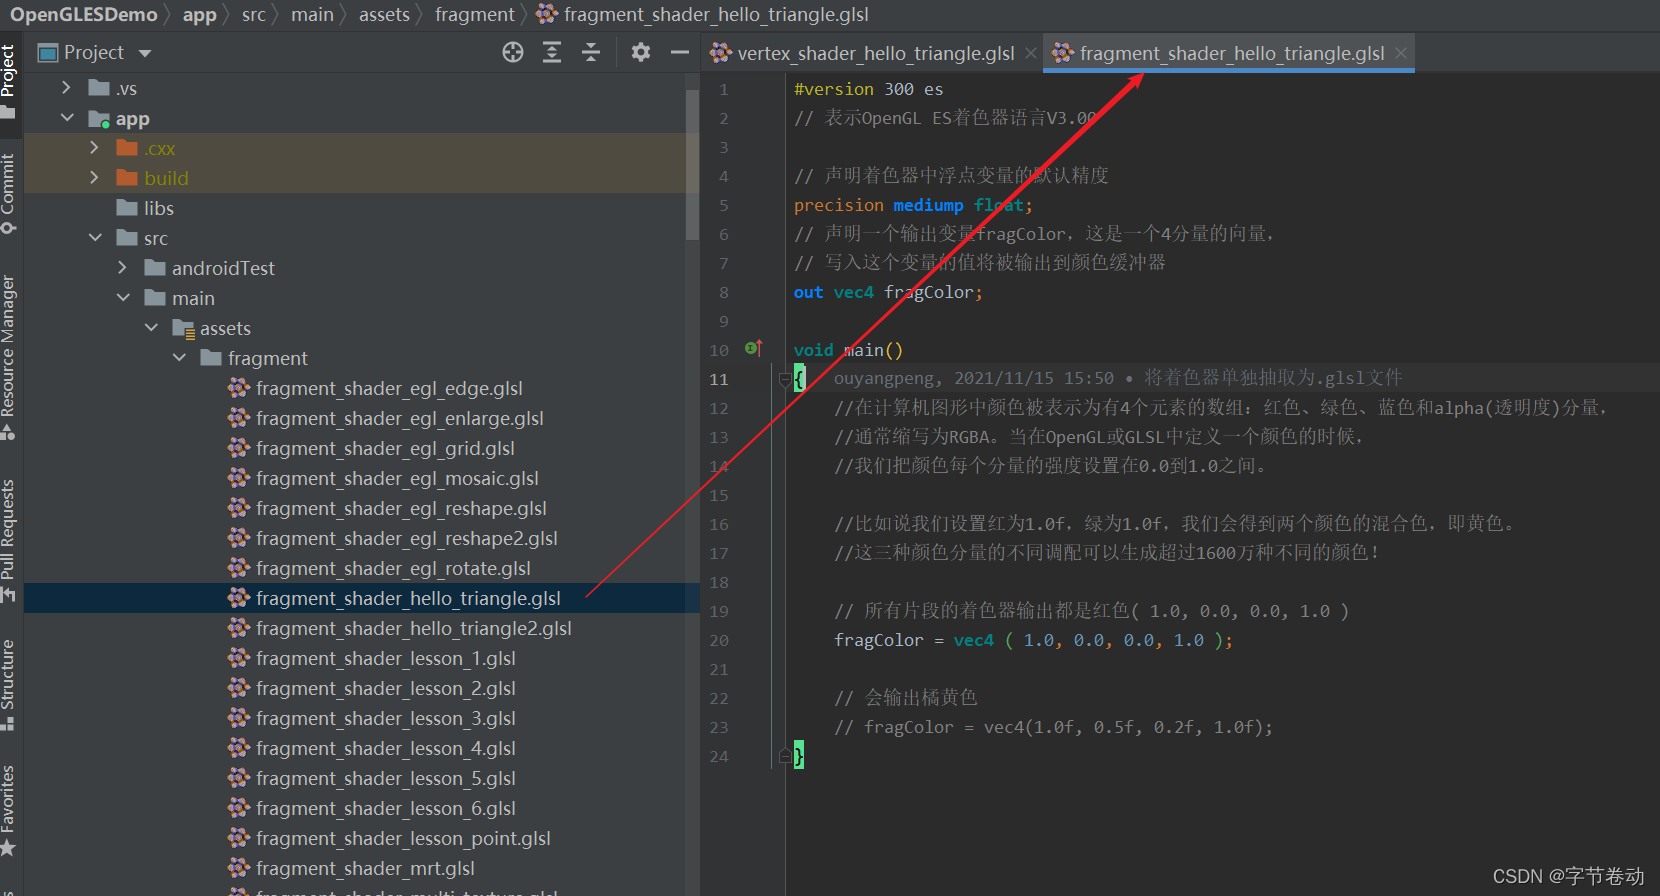This screenshot has height=896, width=1660.
Task: Click the orange folder icon next to build
Action: pyautogui.click(x=127, y=178)
